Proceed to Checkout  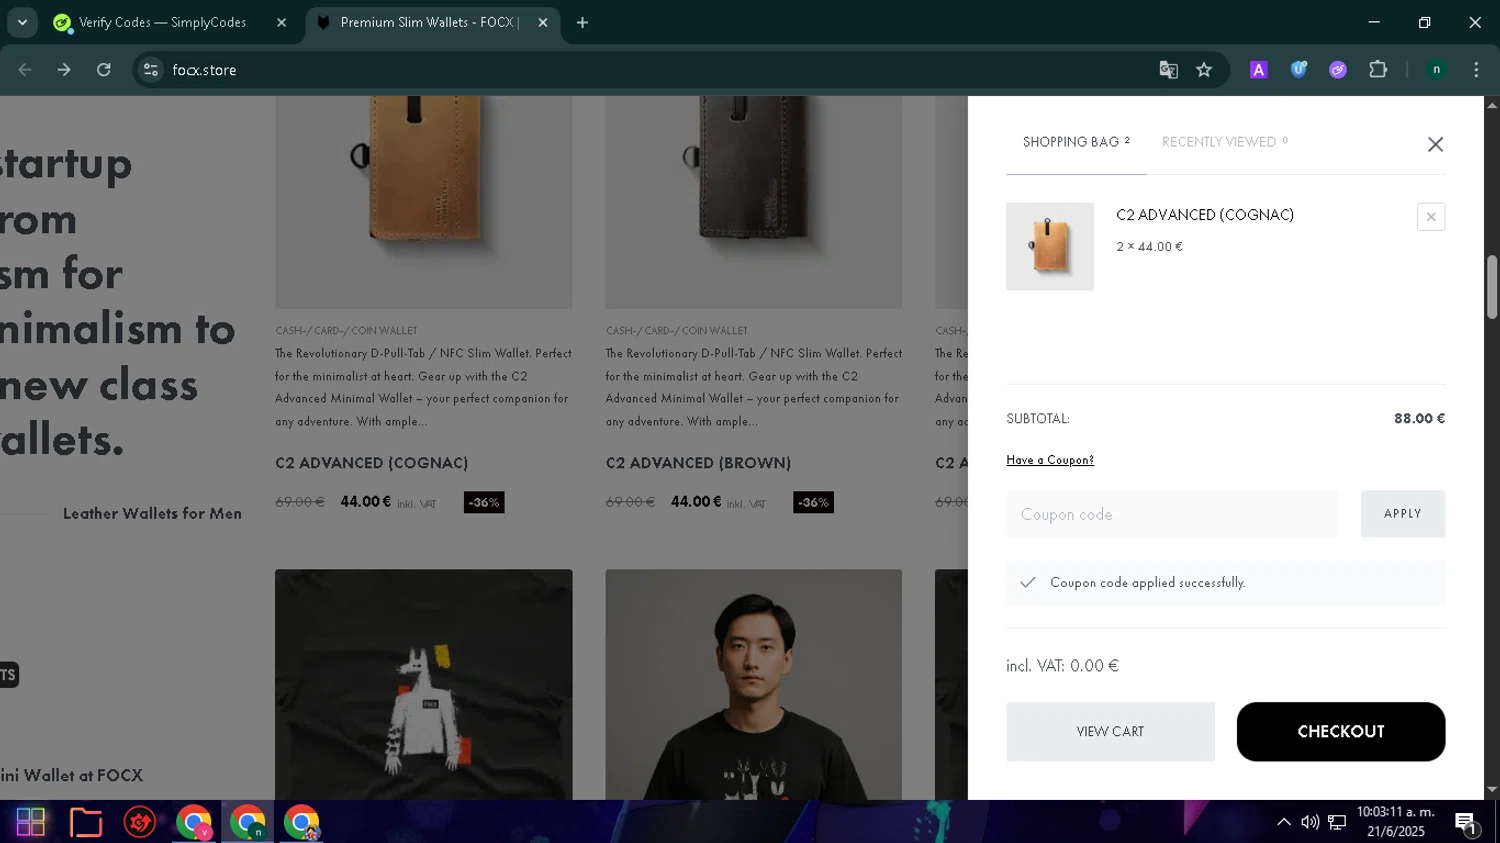tap(1341, 732)
